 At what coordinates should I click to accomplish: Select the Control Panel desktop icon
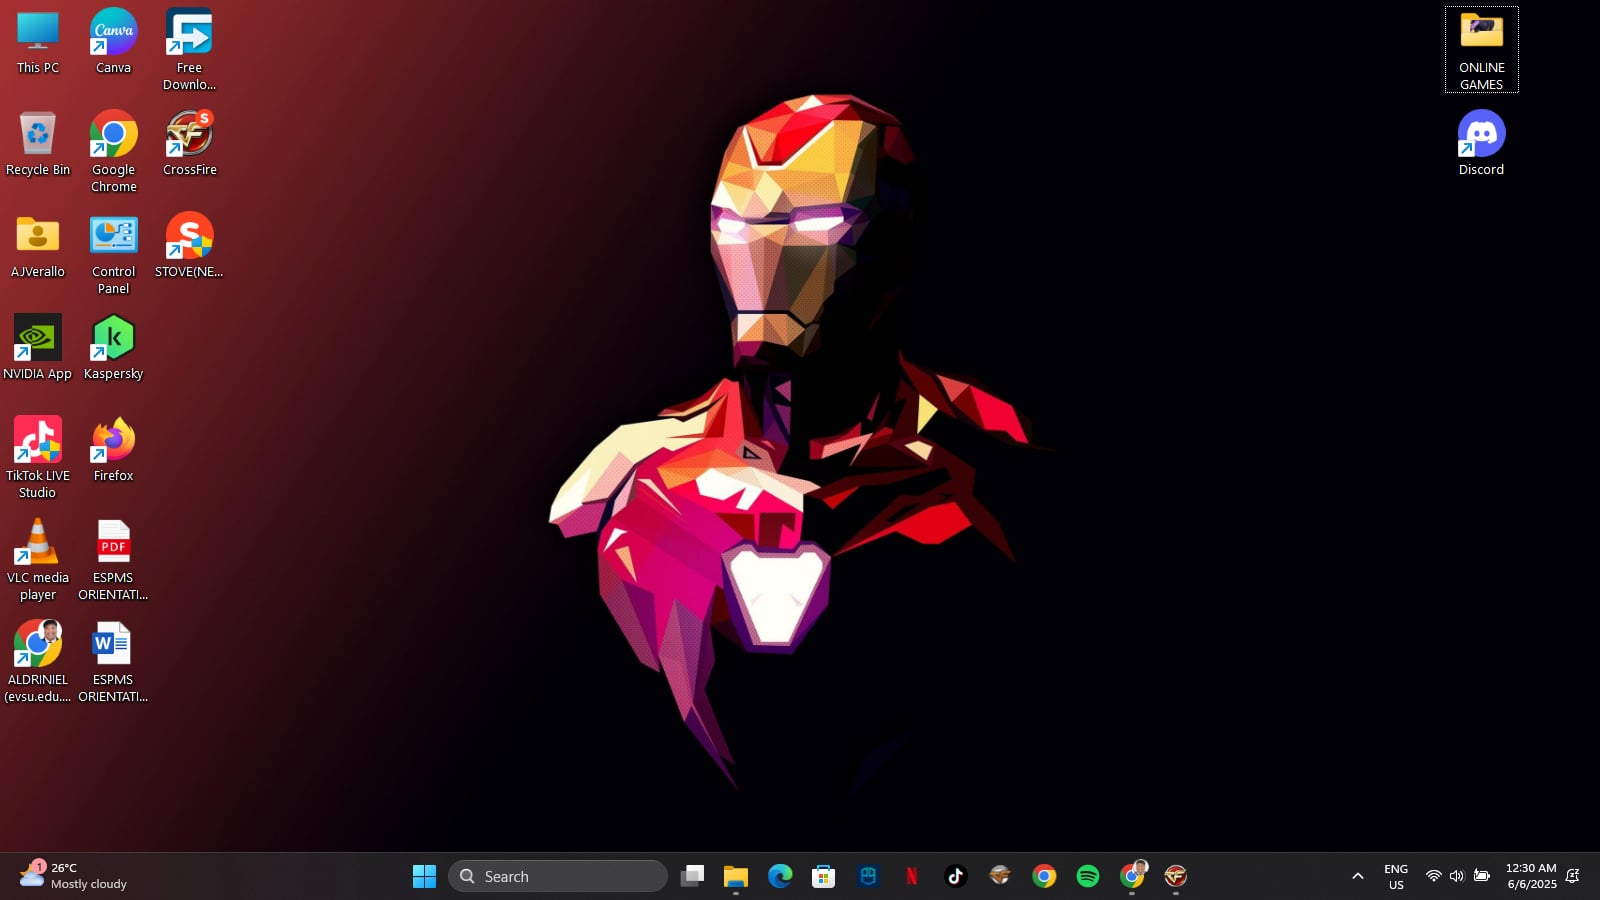[x=113, y=254]
